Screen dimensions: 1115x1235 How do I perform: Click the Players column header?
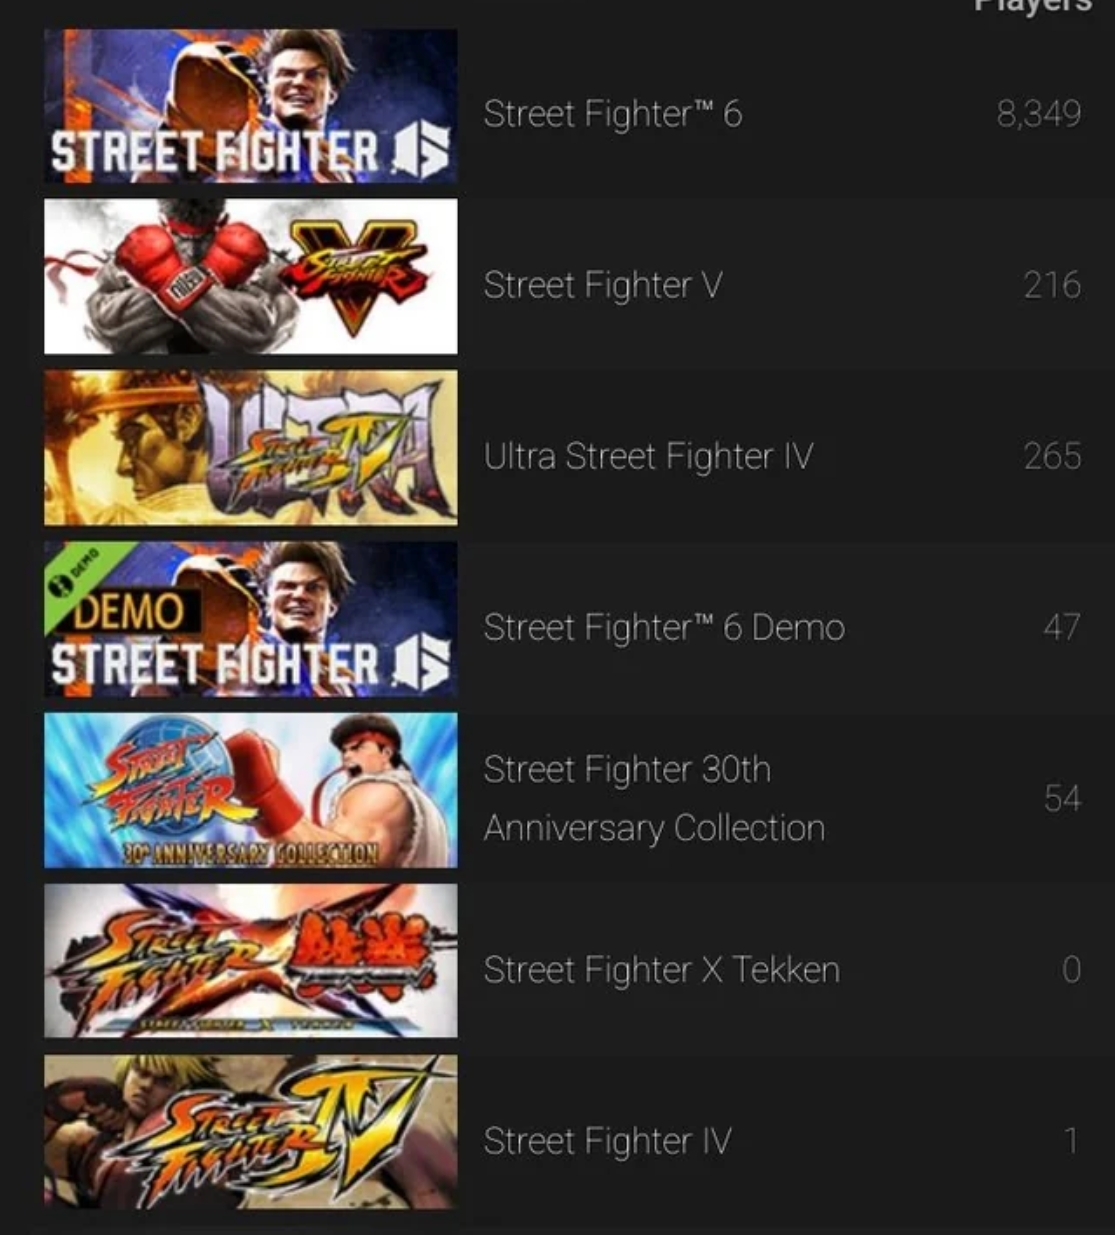[1033, 5]
